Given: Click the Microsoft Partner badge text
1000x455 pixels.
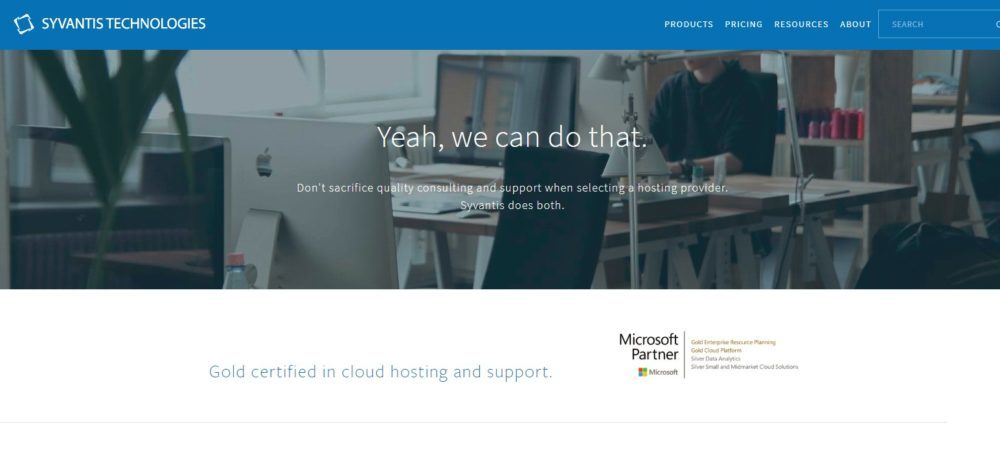Looking at the screenshot, I should click(648, 347).
